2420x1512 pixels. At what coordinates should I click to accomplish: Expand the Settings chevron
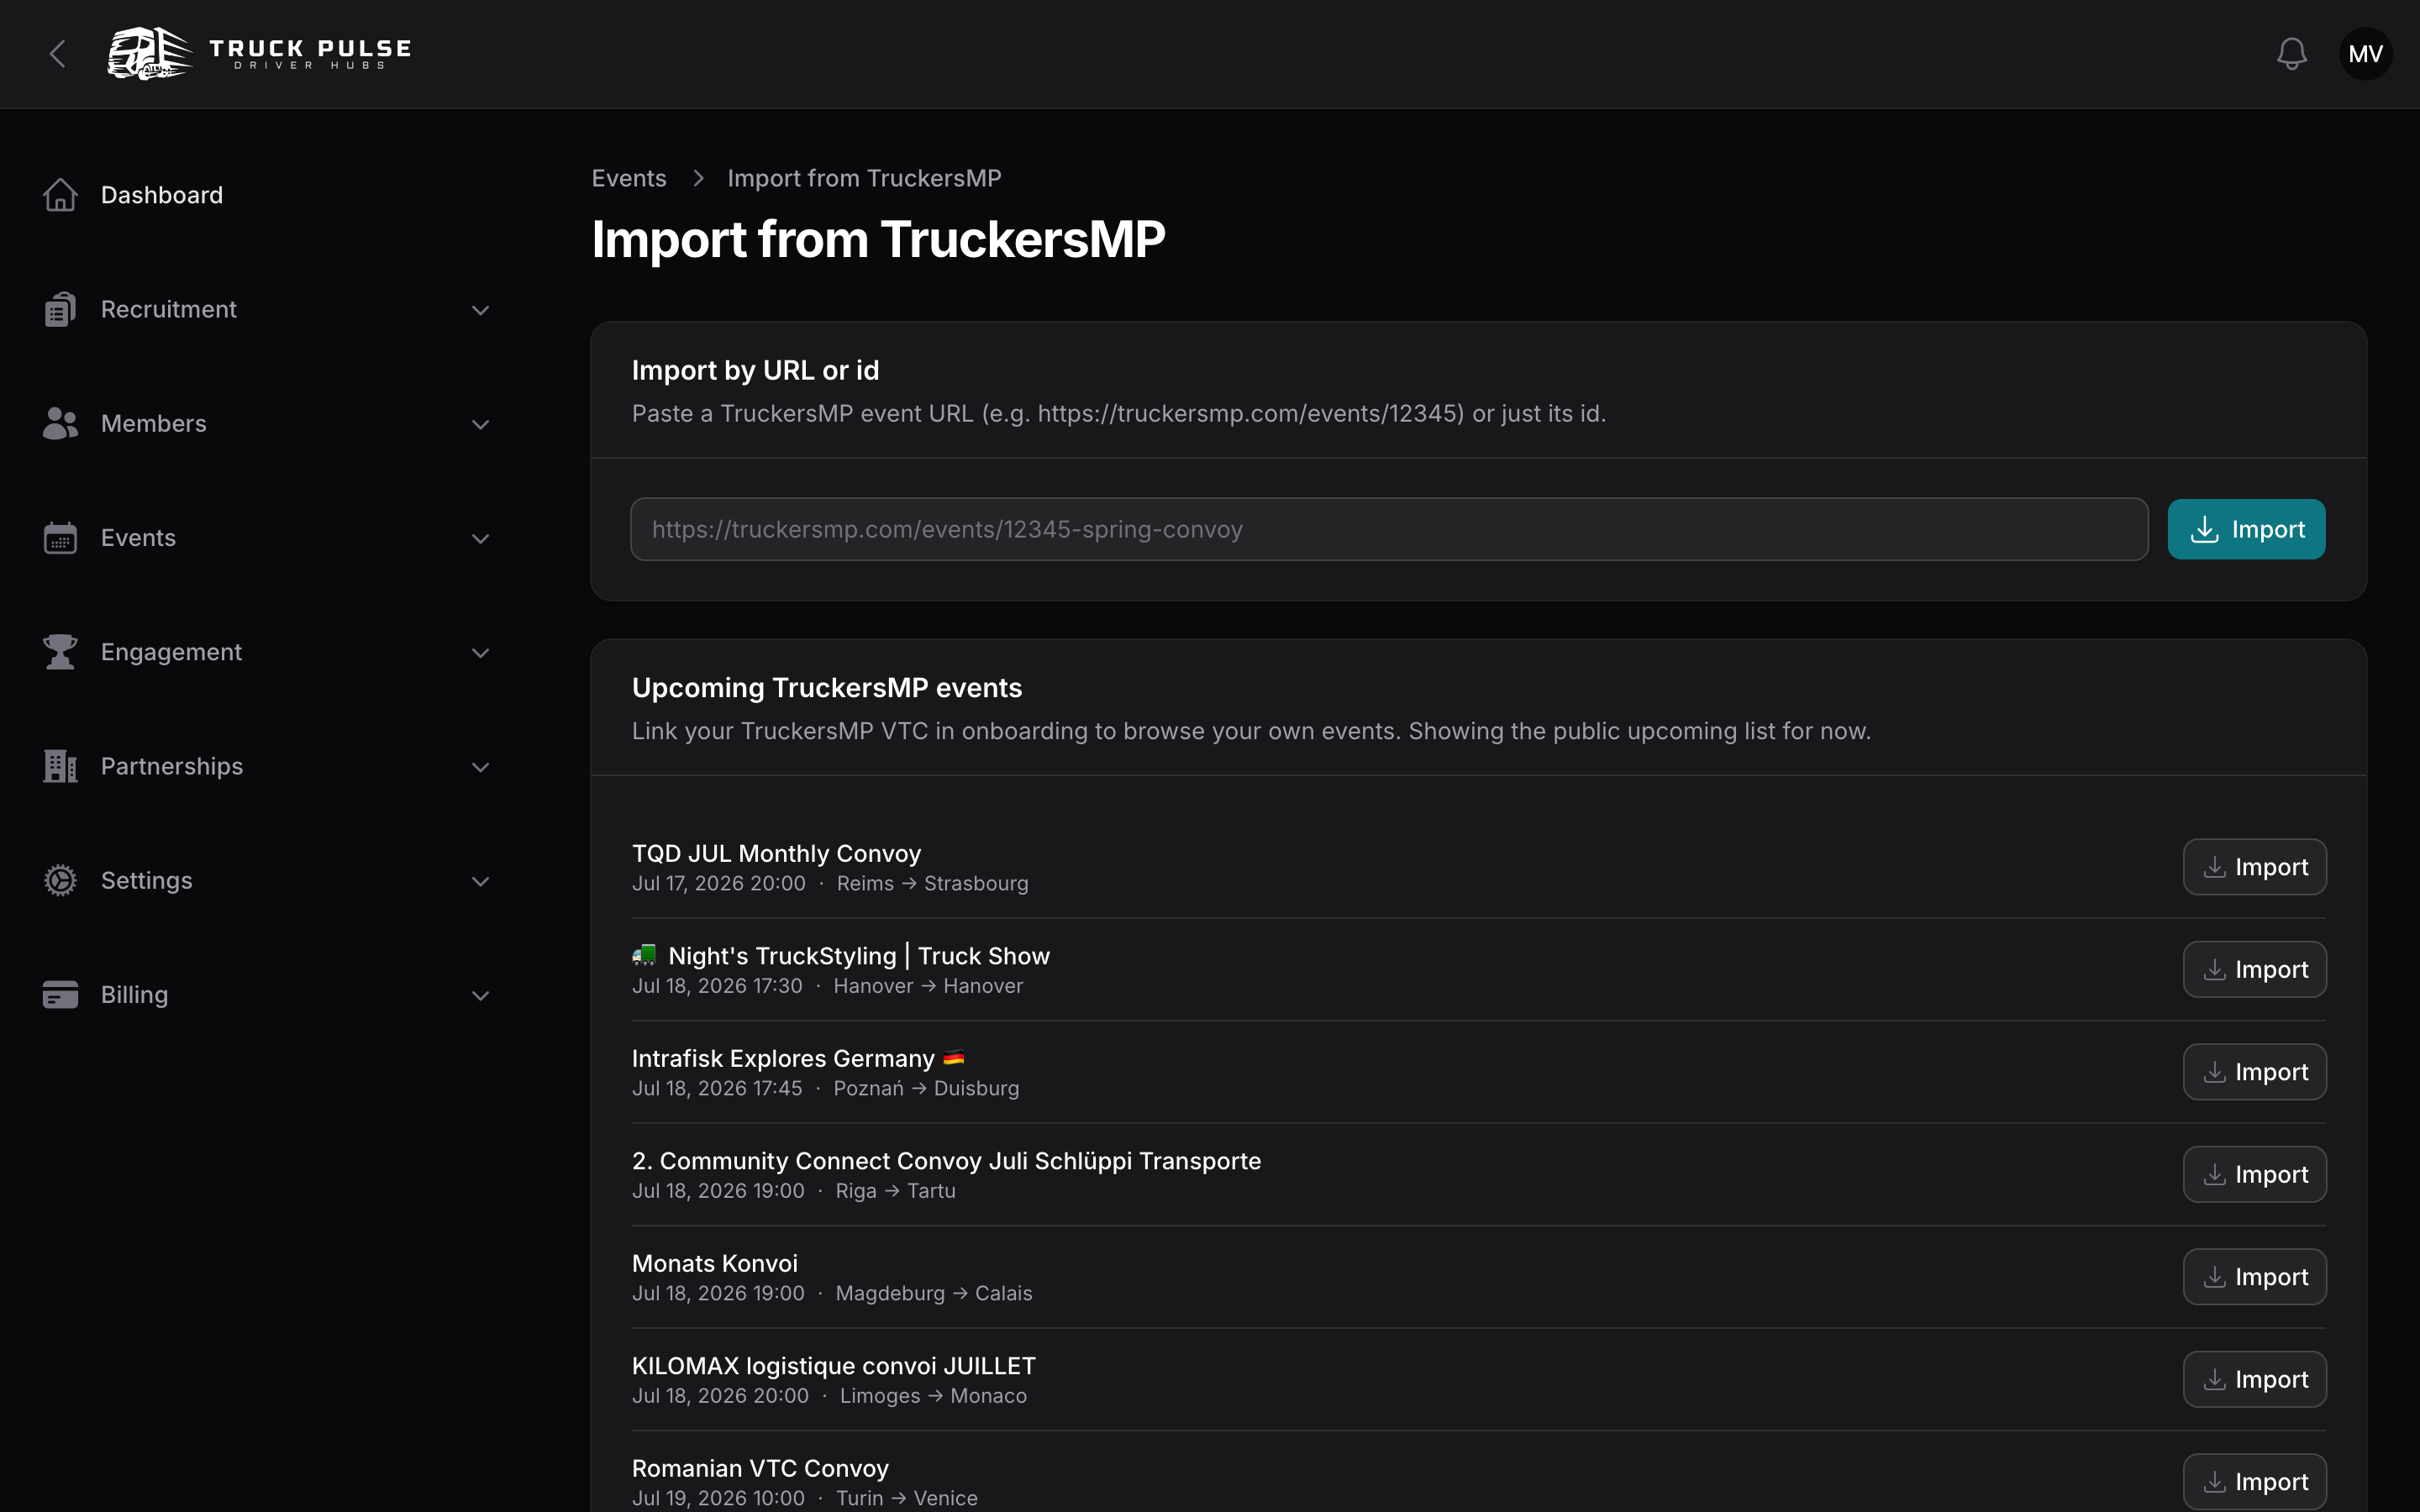[480, 881]
